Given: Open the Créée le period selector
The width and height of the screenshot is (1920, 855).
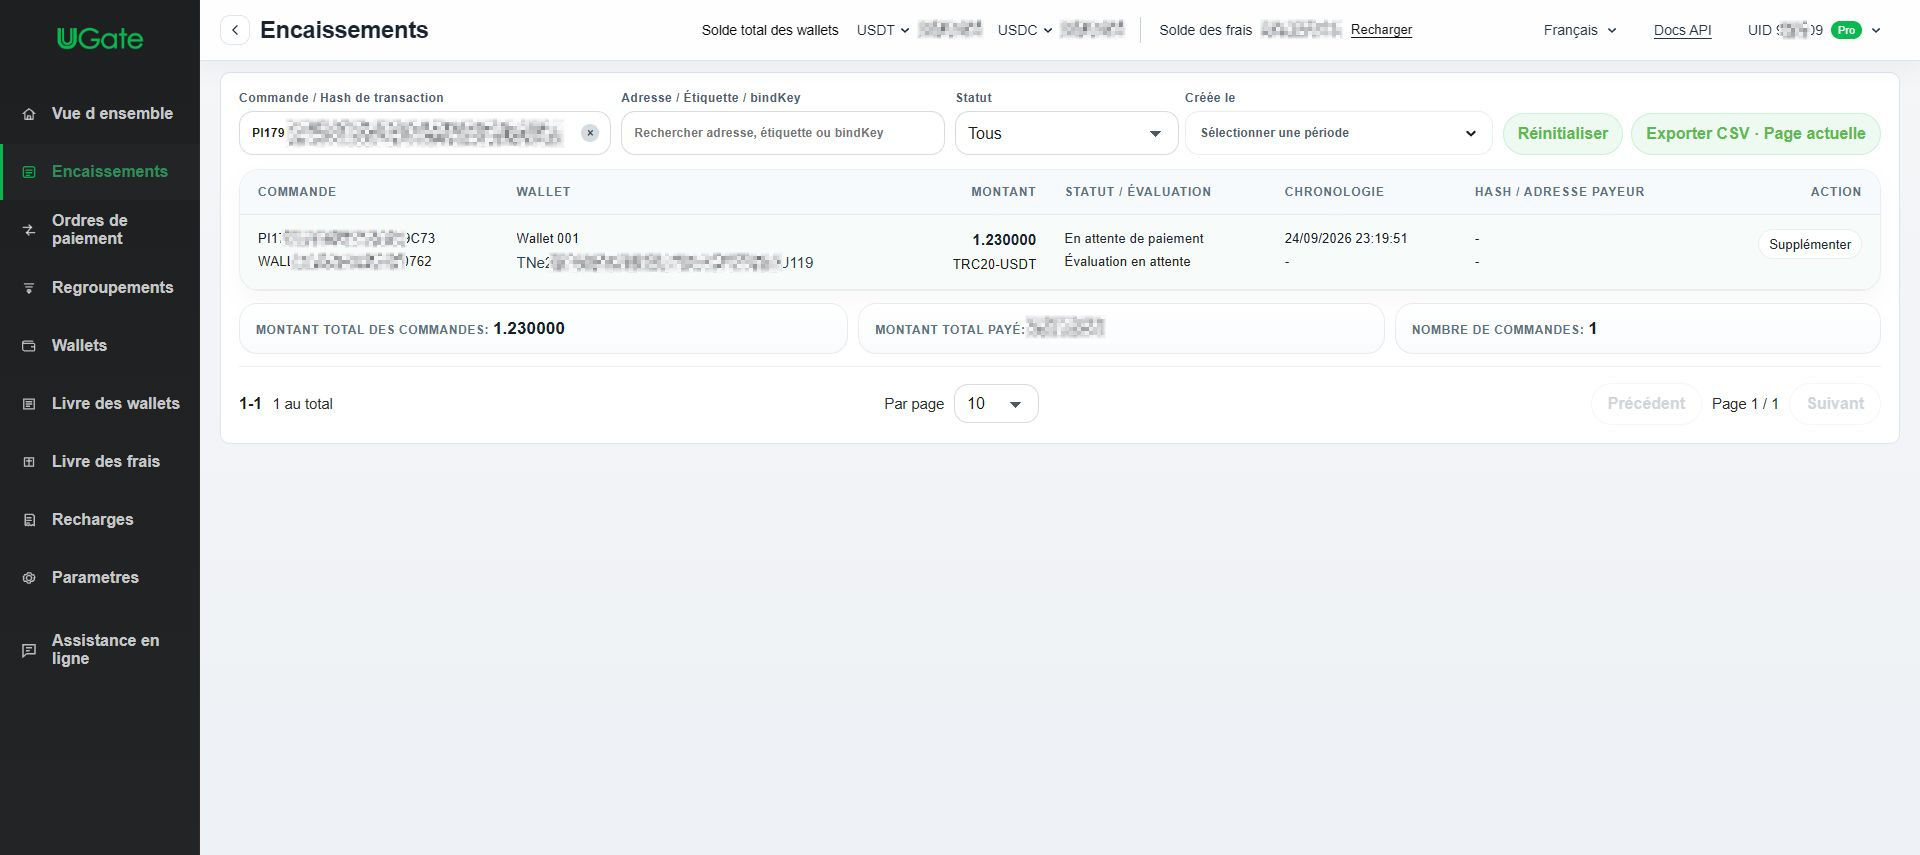Looking at the screenshot, I should [x=1338, y=133].
